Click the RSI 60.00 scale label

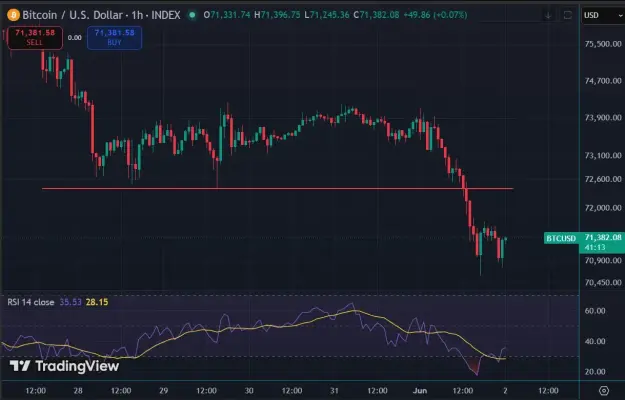(595, 311)
